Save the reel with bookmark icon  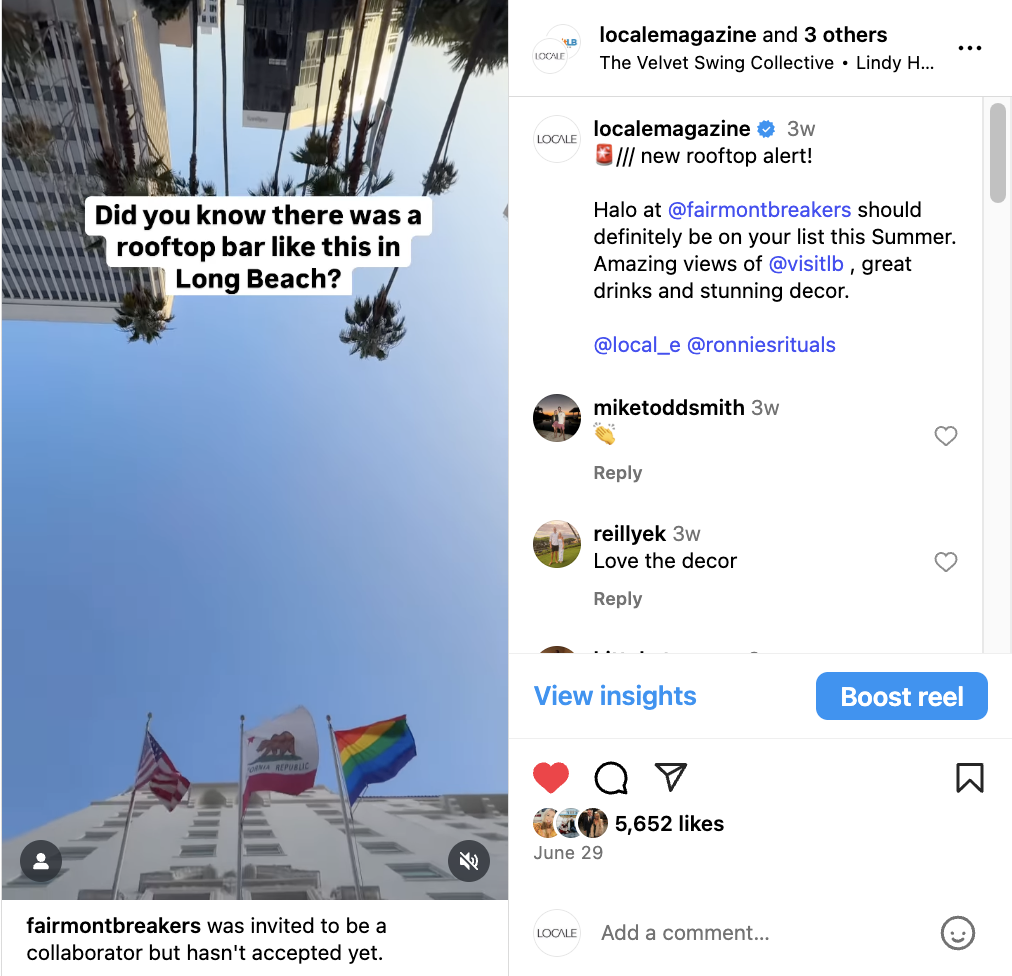(x=969, y=777)
